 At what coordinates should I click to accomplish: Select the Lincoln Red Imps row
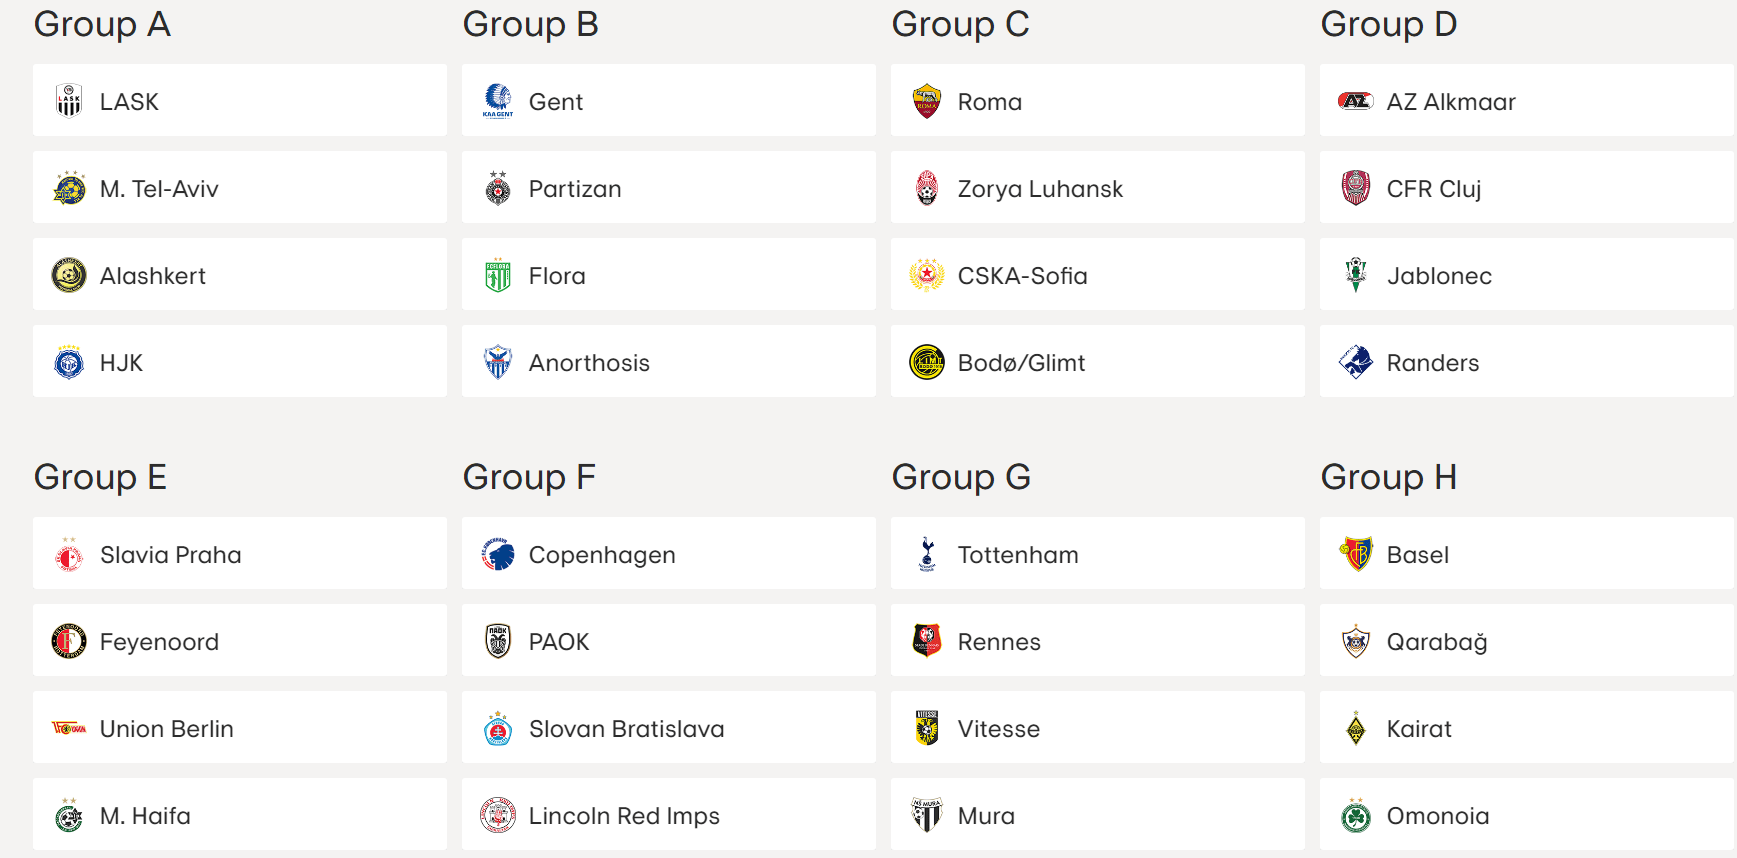(668, 815)
